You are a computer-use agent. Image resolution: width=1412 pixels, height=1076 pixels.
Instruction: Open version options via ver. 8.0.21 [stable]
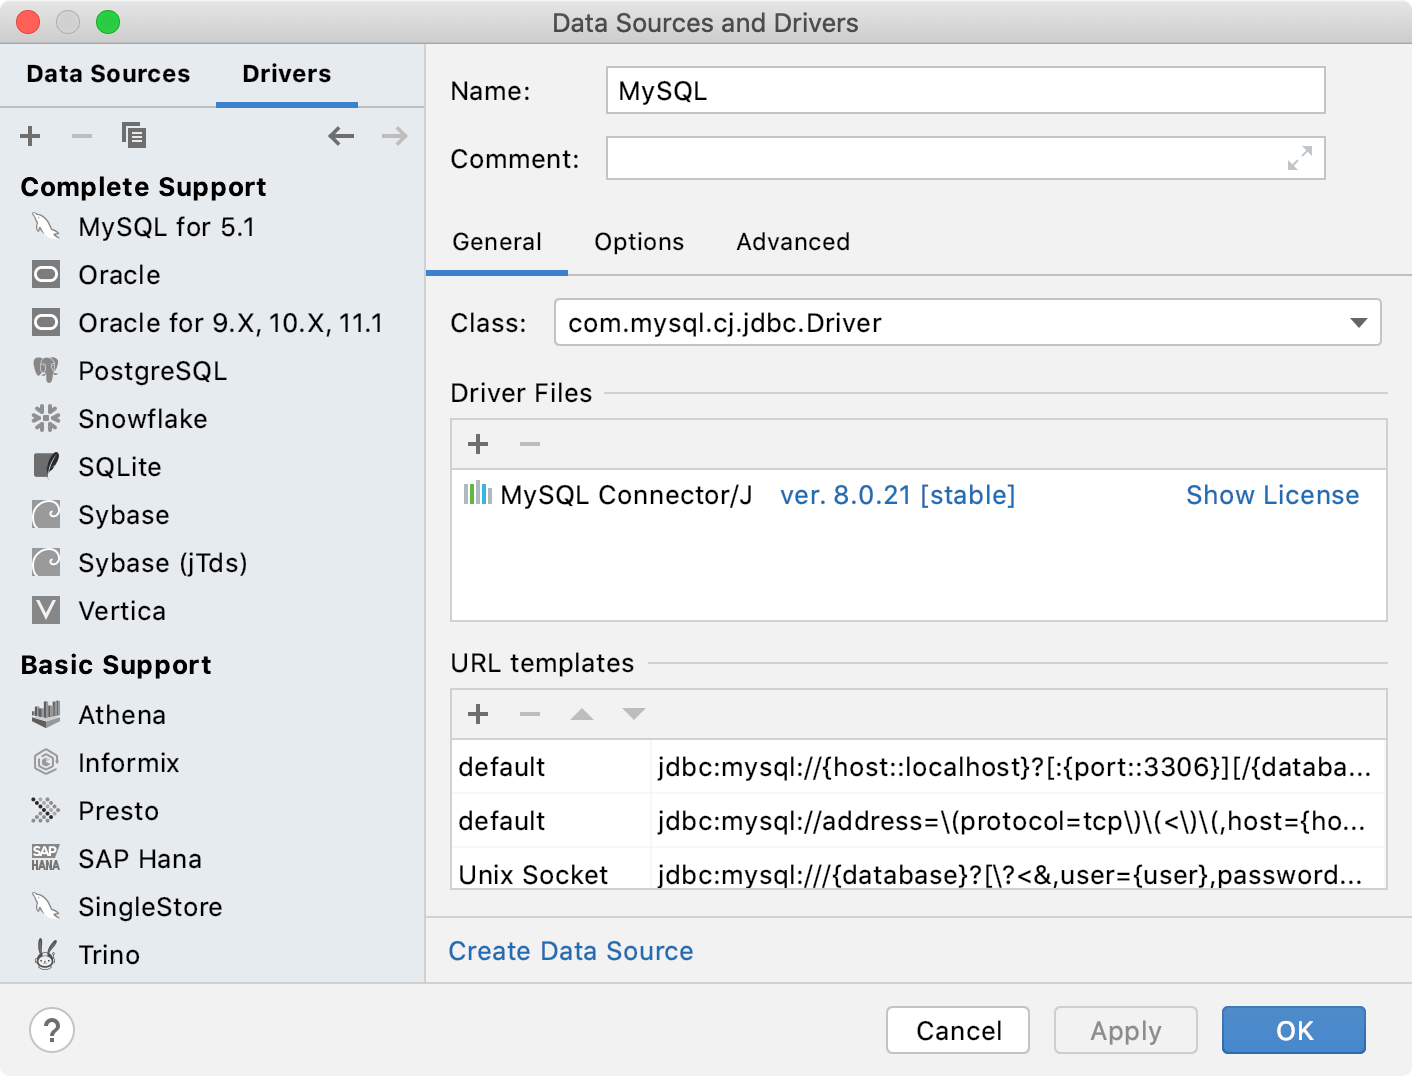[x=896, y=494]
